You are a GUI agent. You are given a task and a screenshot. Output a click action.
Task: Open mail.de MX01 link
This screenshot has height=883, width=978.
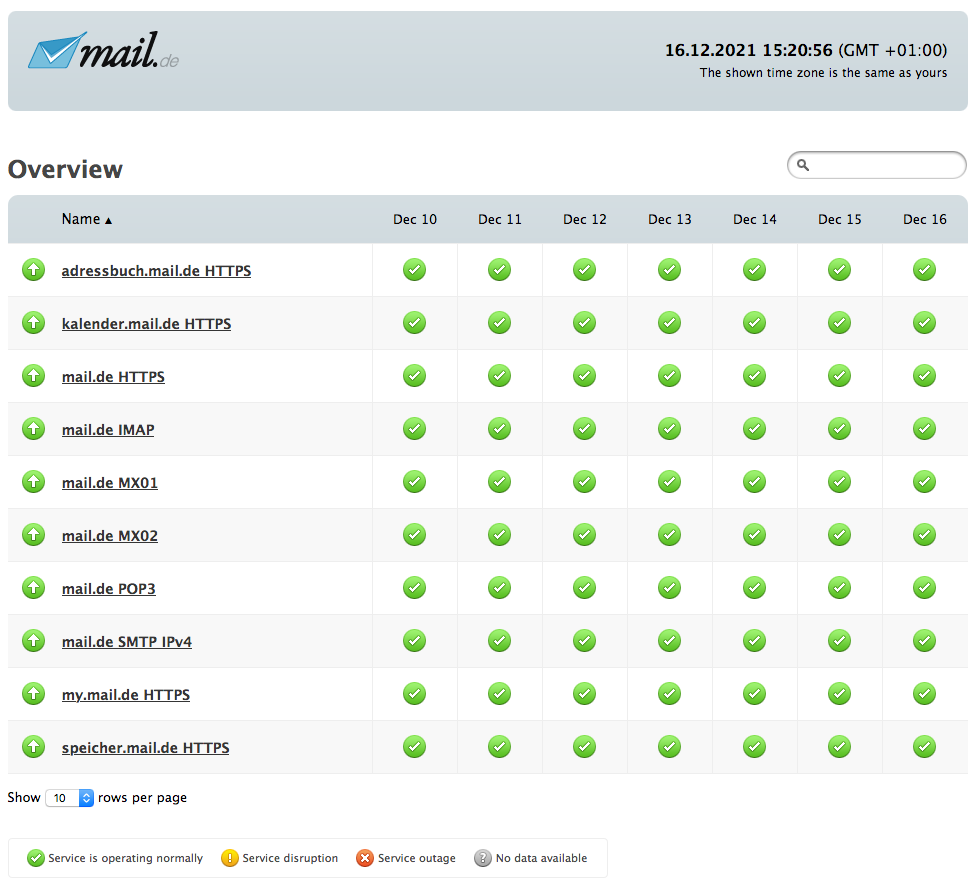tap(110, 483)
